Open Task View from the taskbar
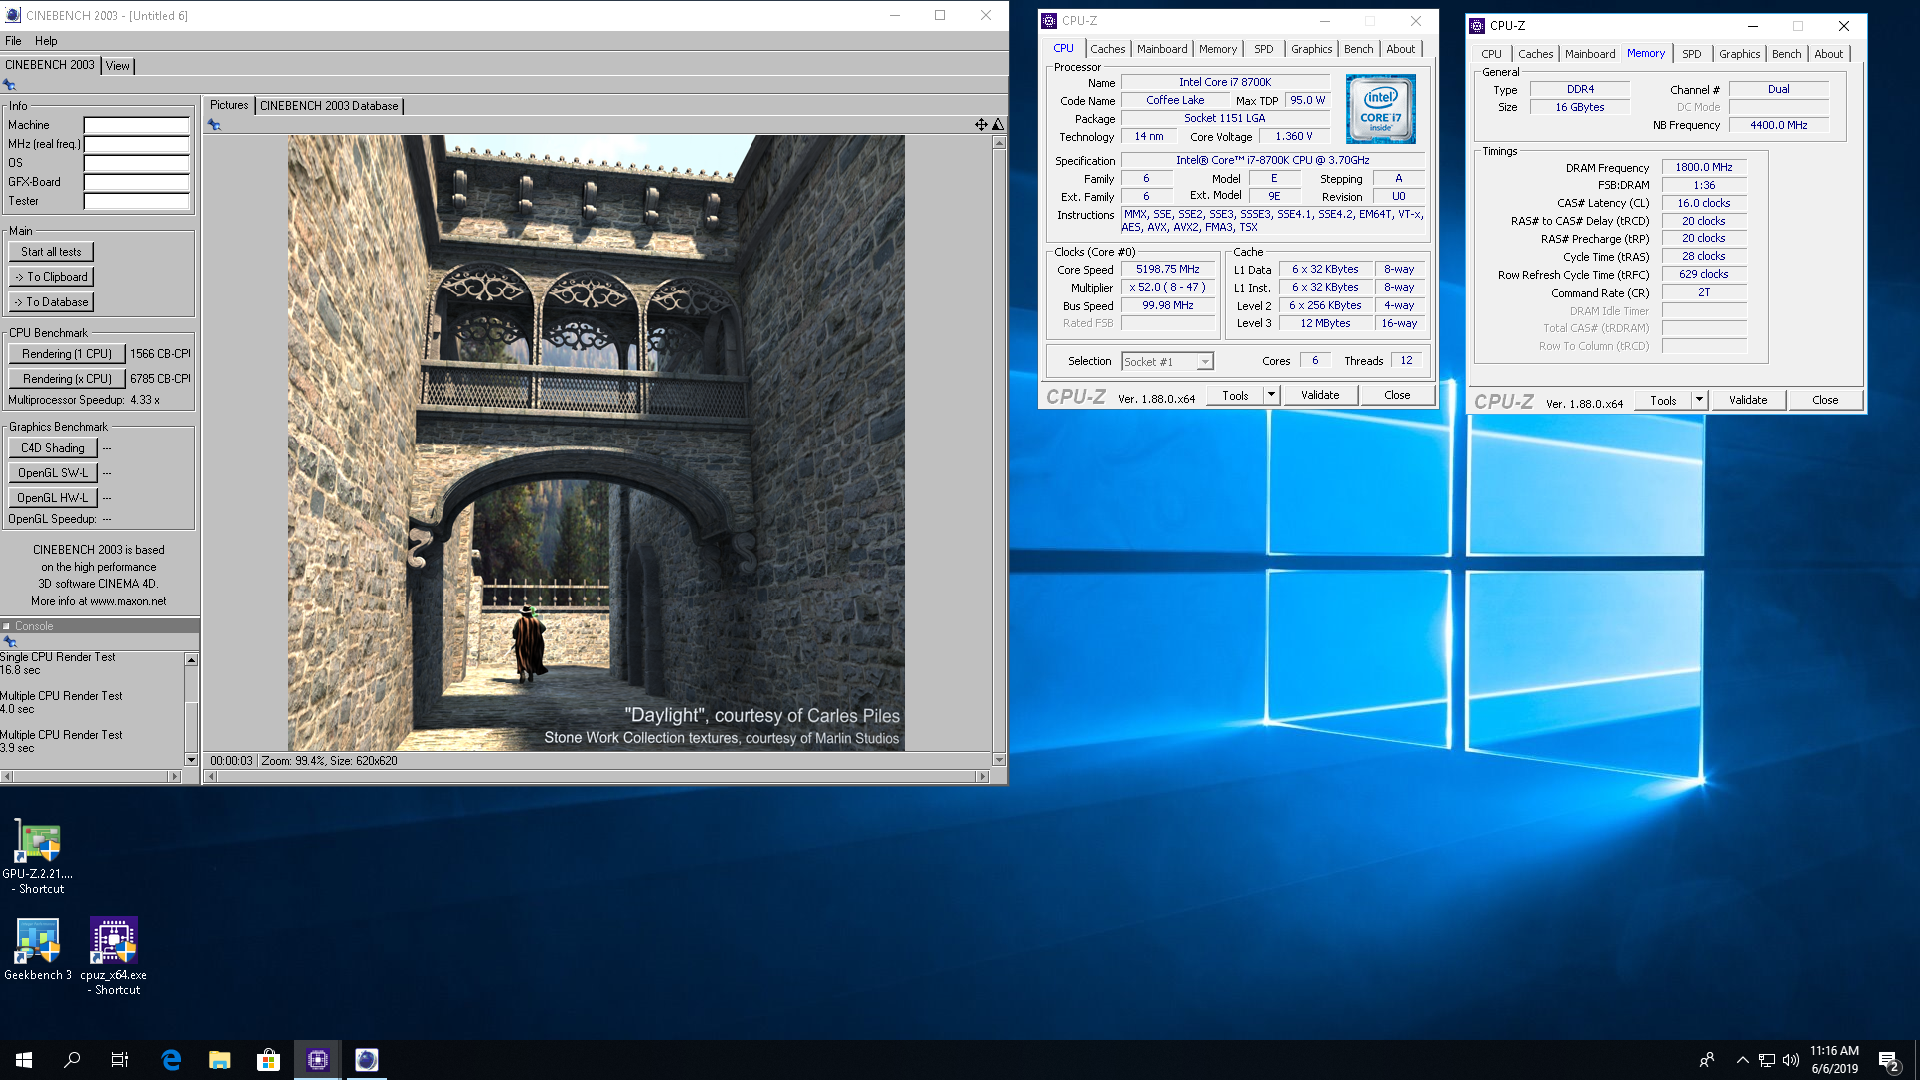This screenshot has width=1920, height=1080. [120, 1060]
